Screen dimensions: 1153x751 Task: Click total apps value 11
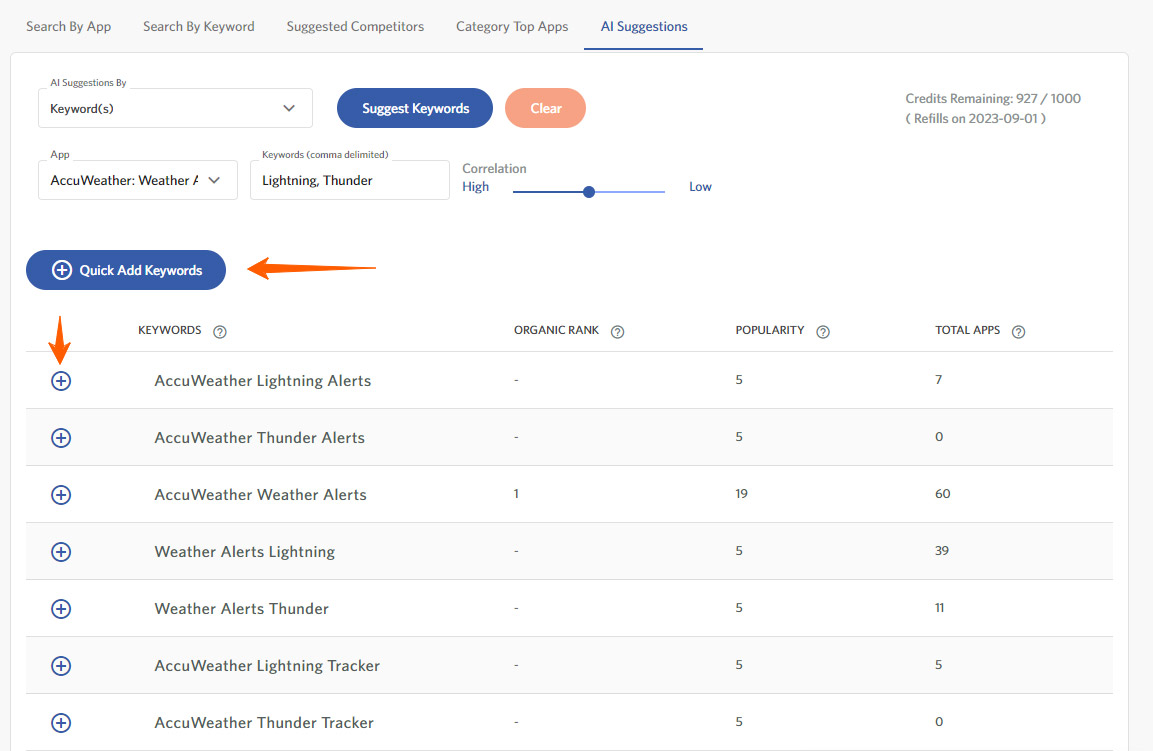(x=940, y=608)
